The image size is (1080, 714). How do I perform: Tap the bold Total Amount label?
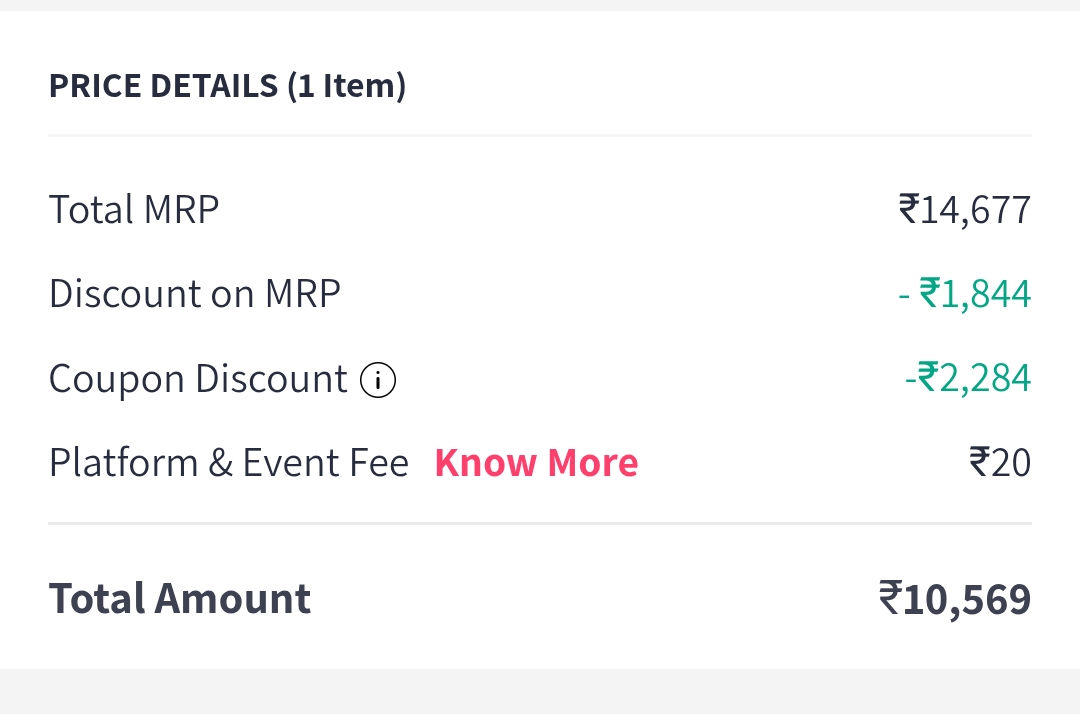pos(180,598)
